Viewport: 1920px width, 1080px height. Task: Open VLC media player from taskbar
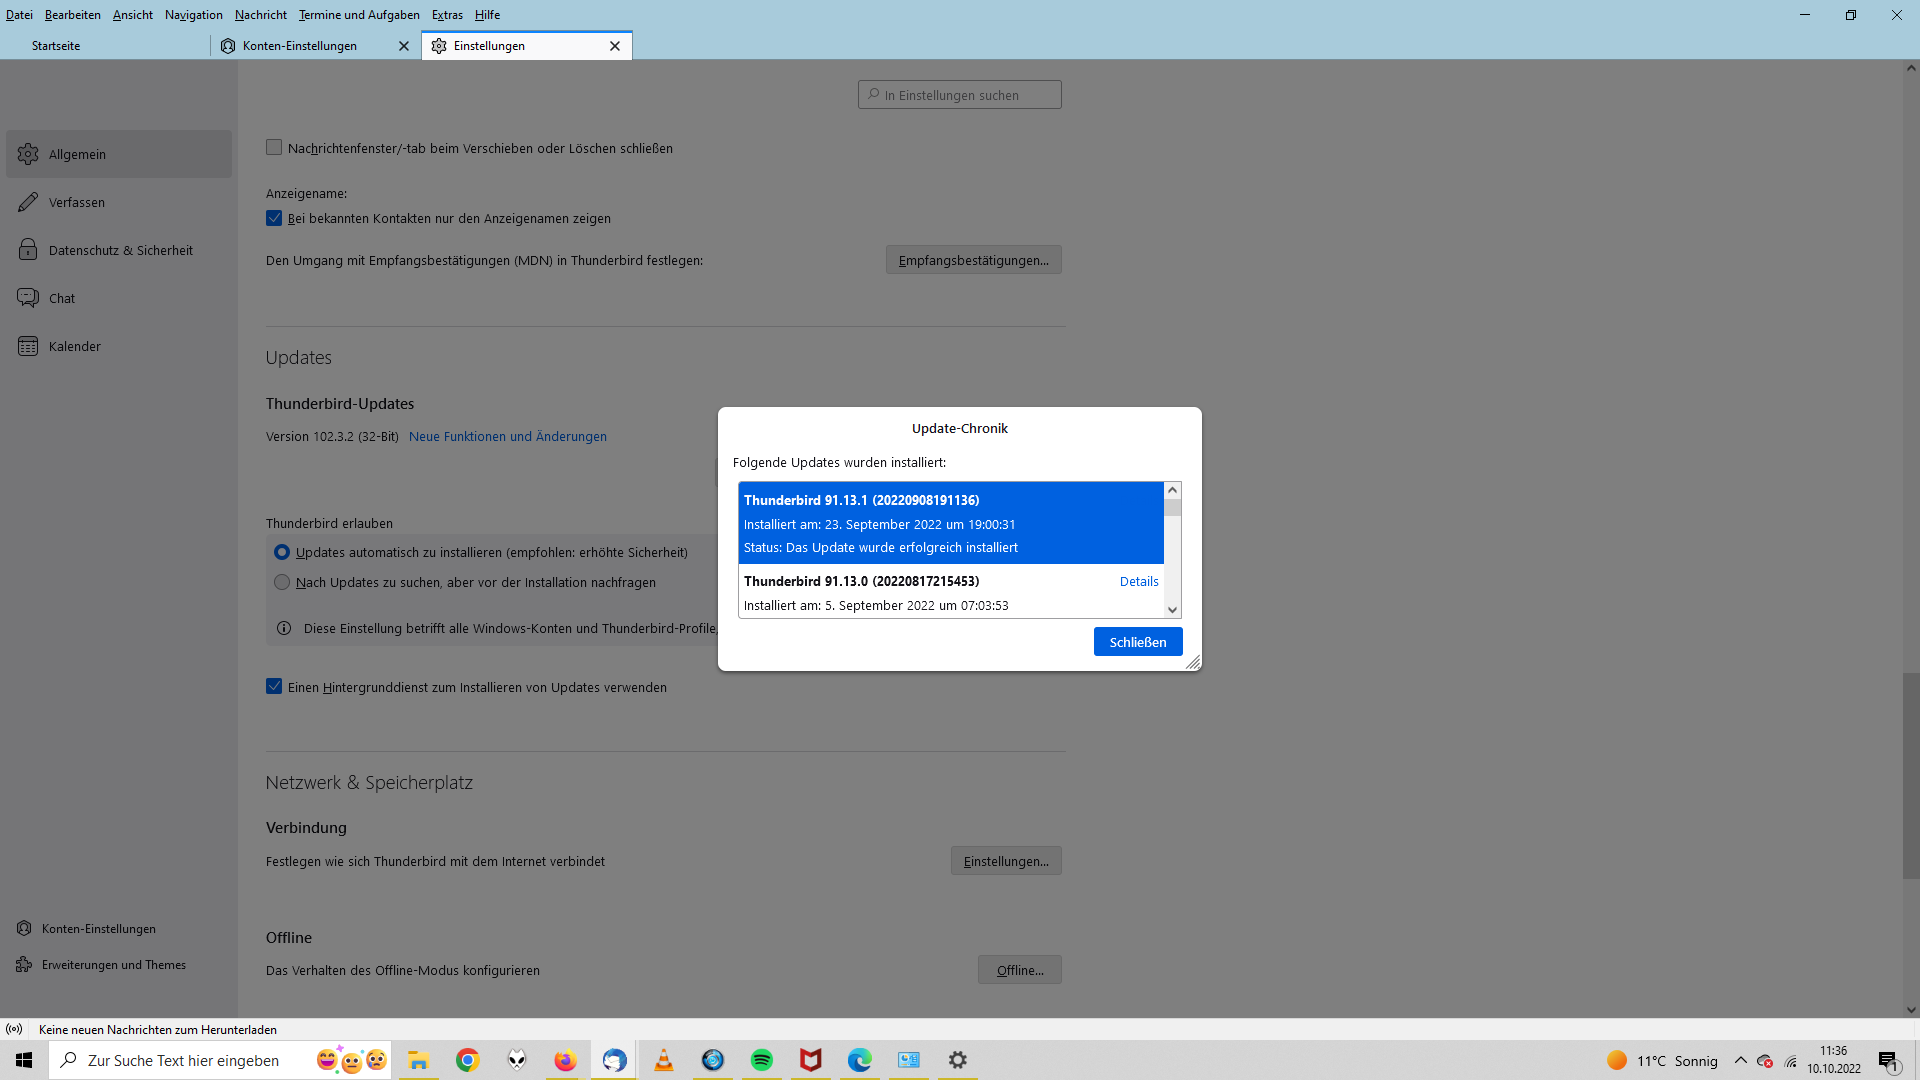(x=663, y=1060)
